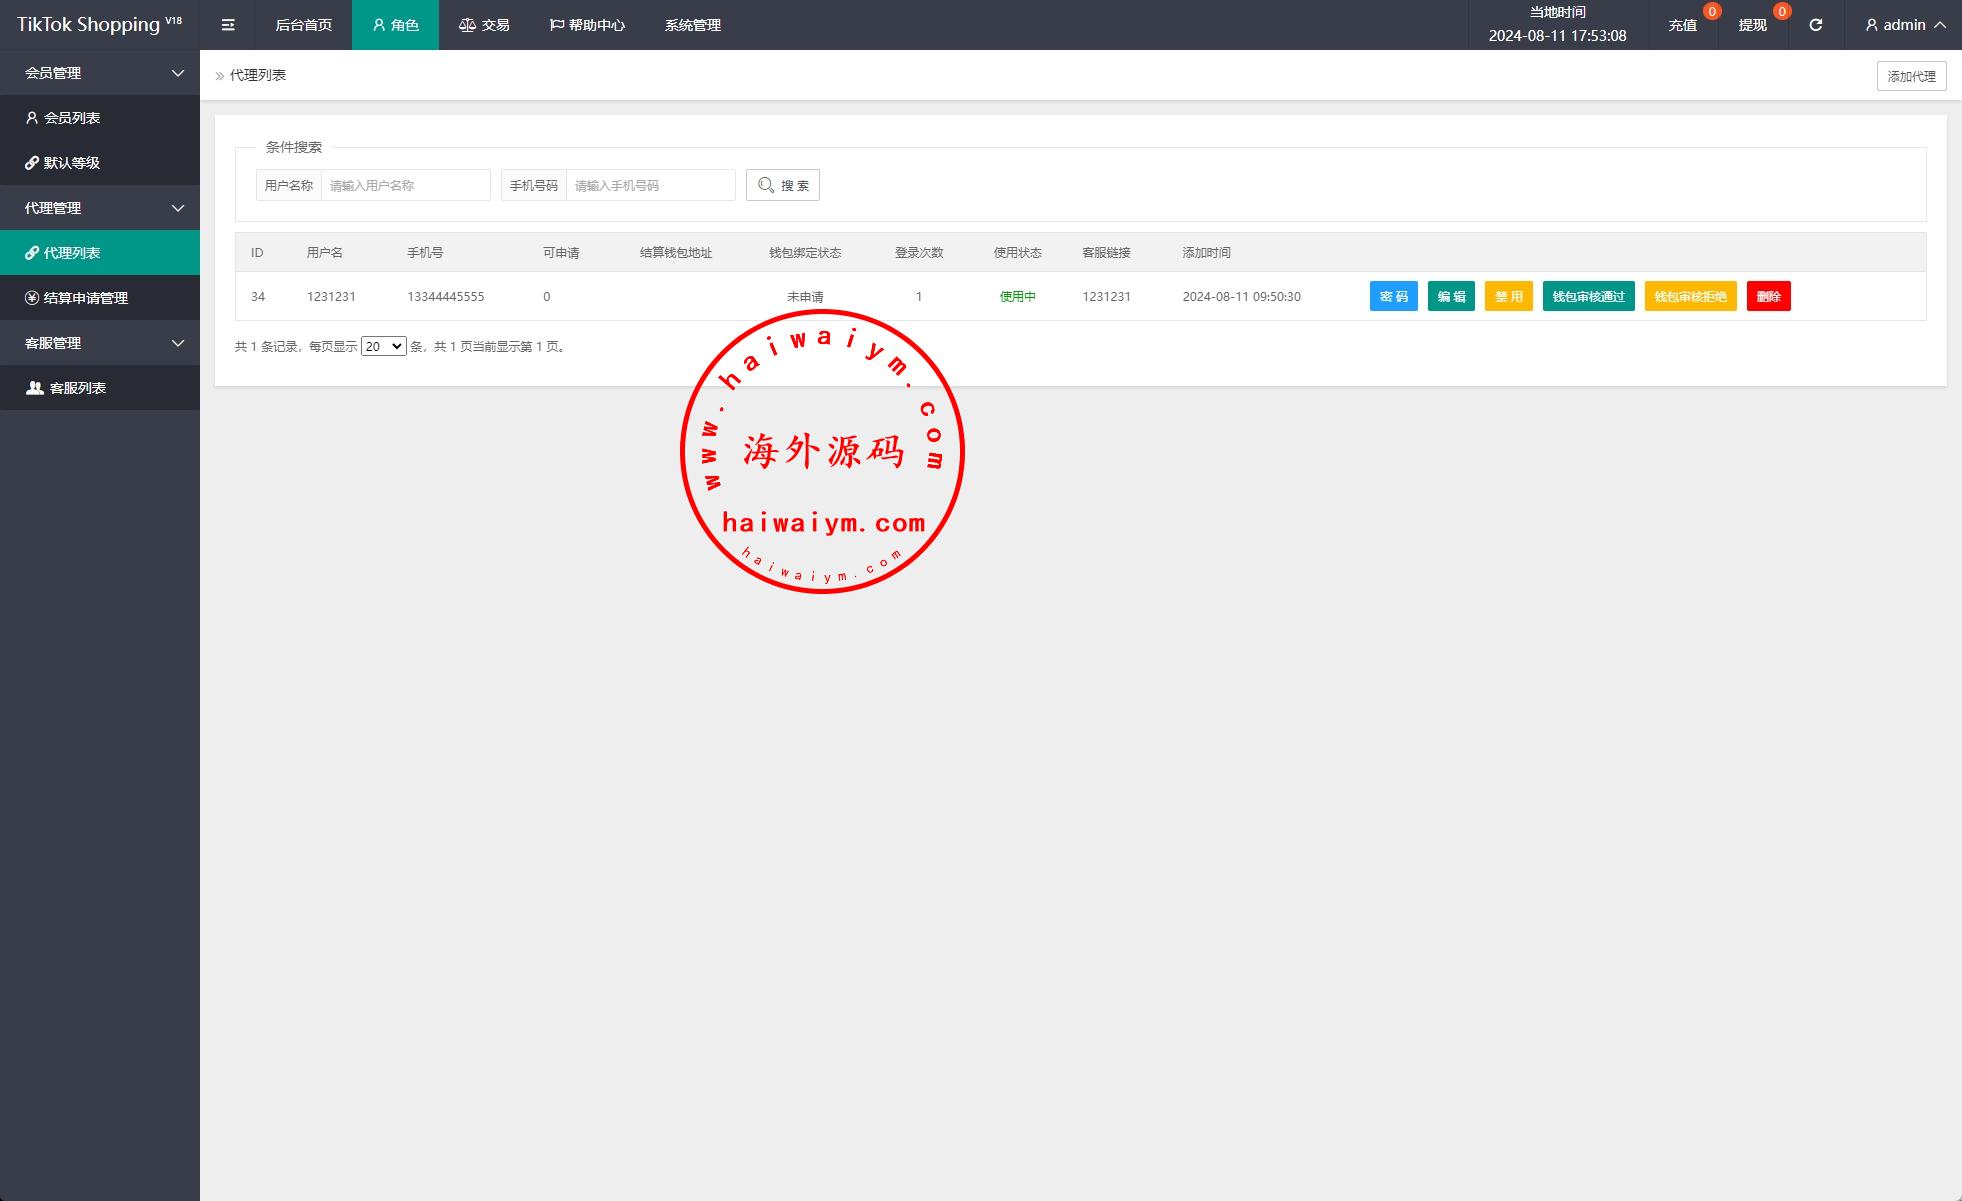The height and width of the screenshot is (1201, 1962).
Task: Click the yellow 禁用 button
Action: click(x=1508, y=297)
